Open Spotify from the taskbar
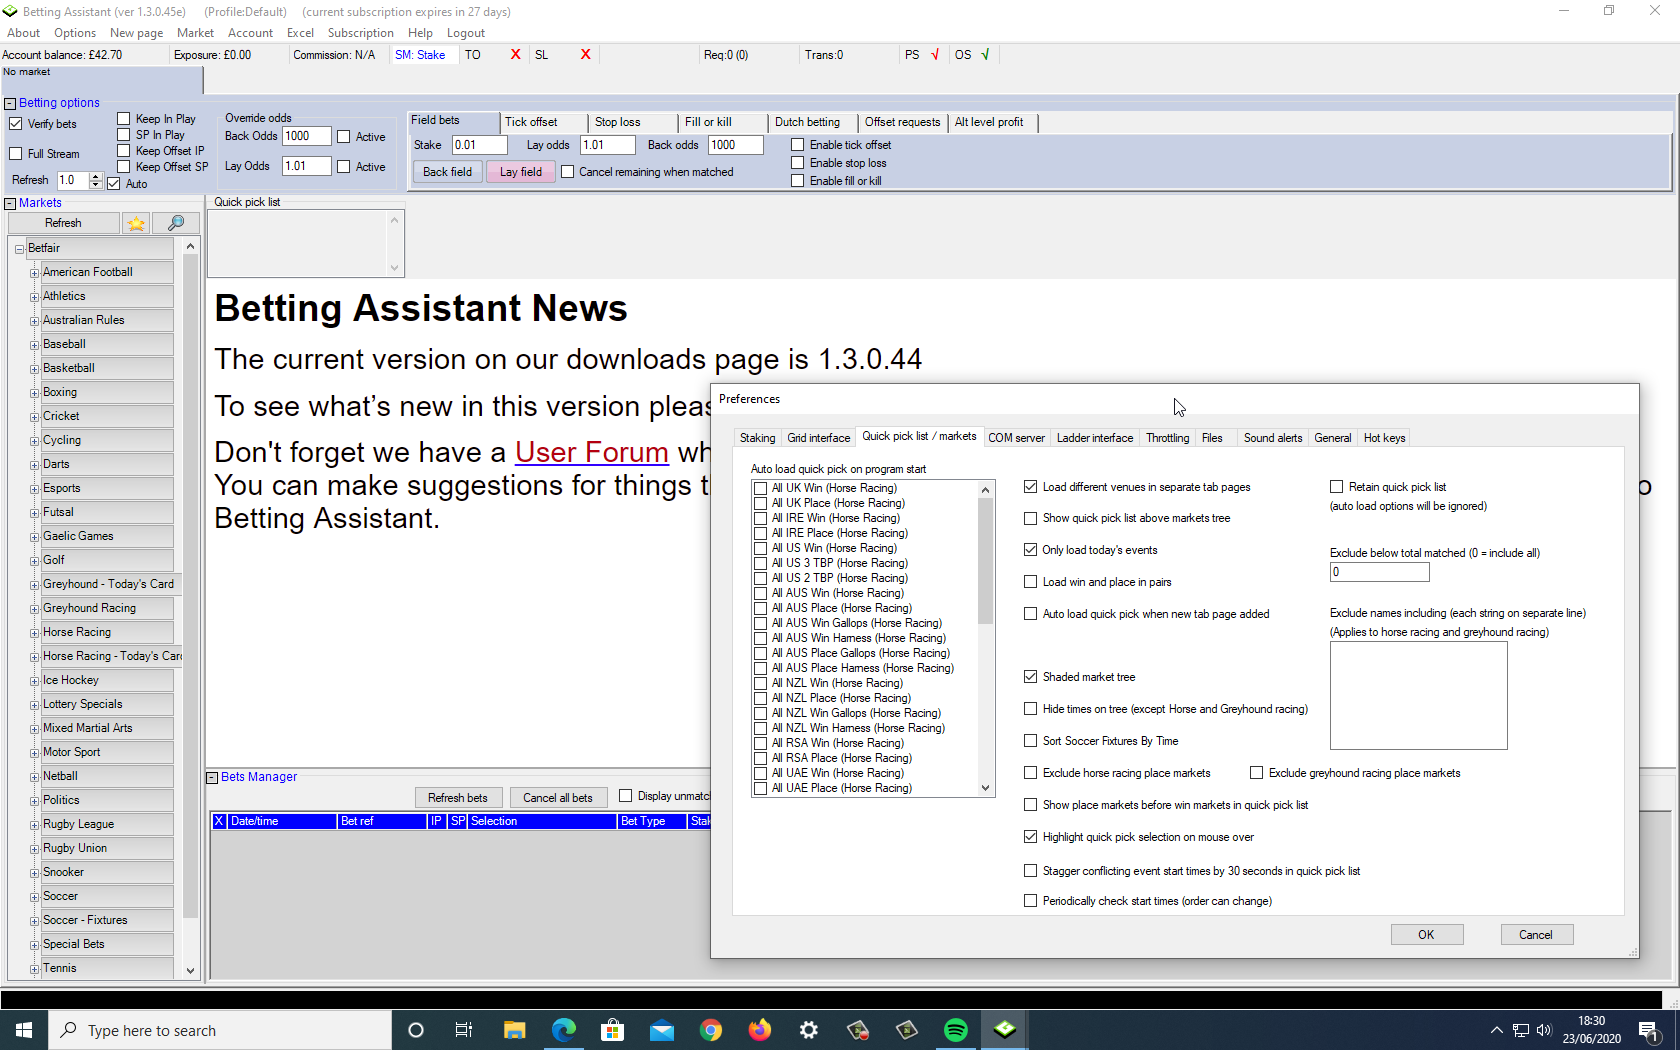Screen dimensions: 1680x1050 click(955, 1030)
